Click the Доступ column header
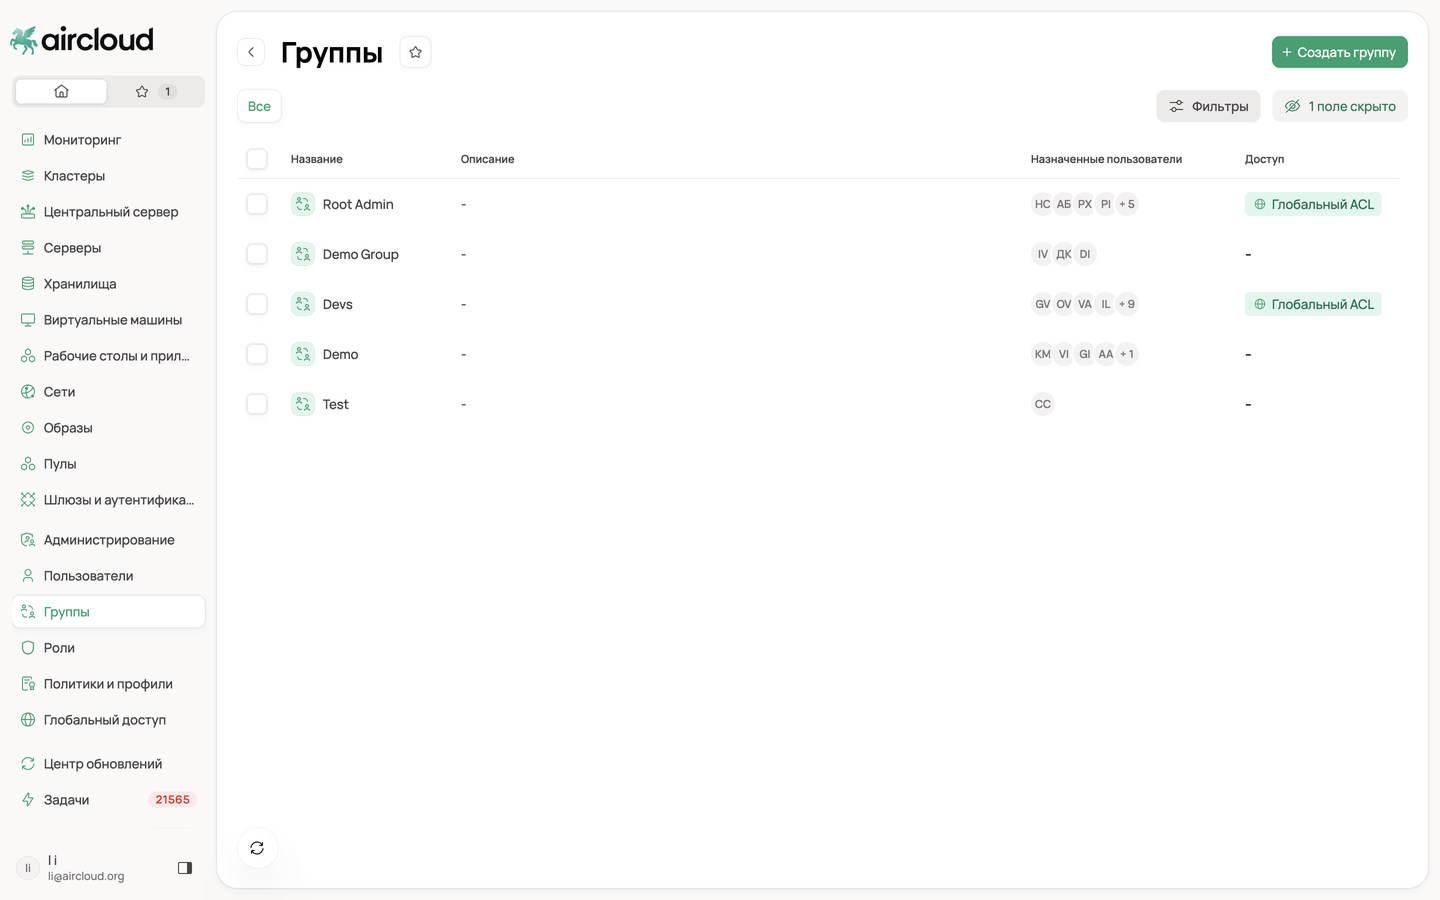 1264,159
